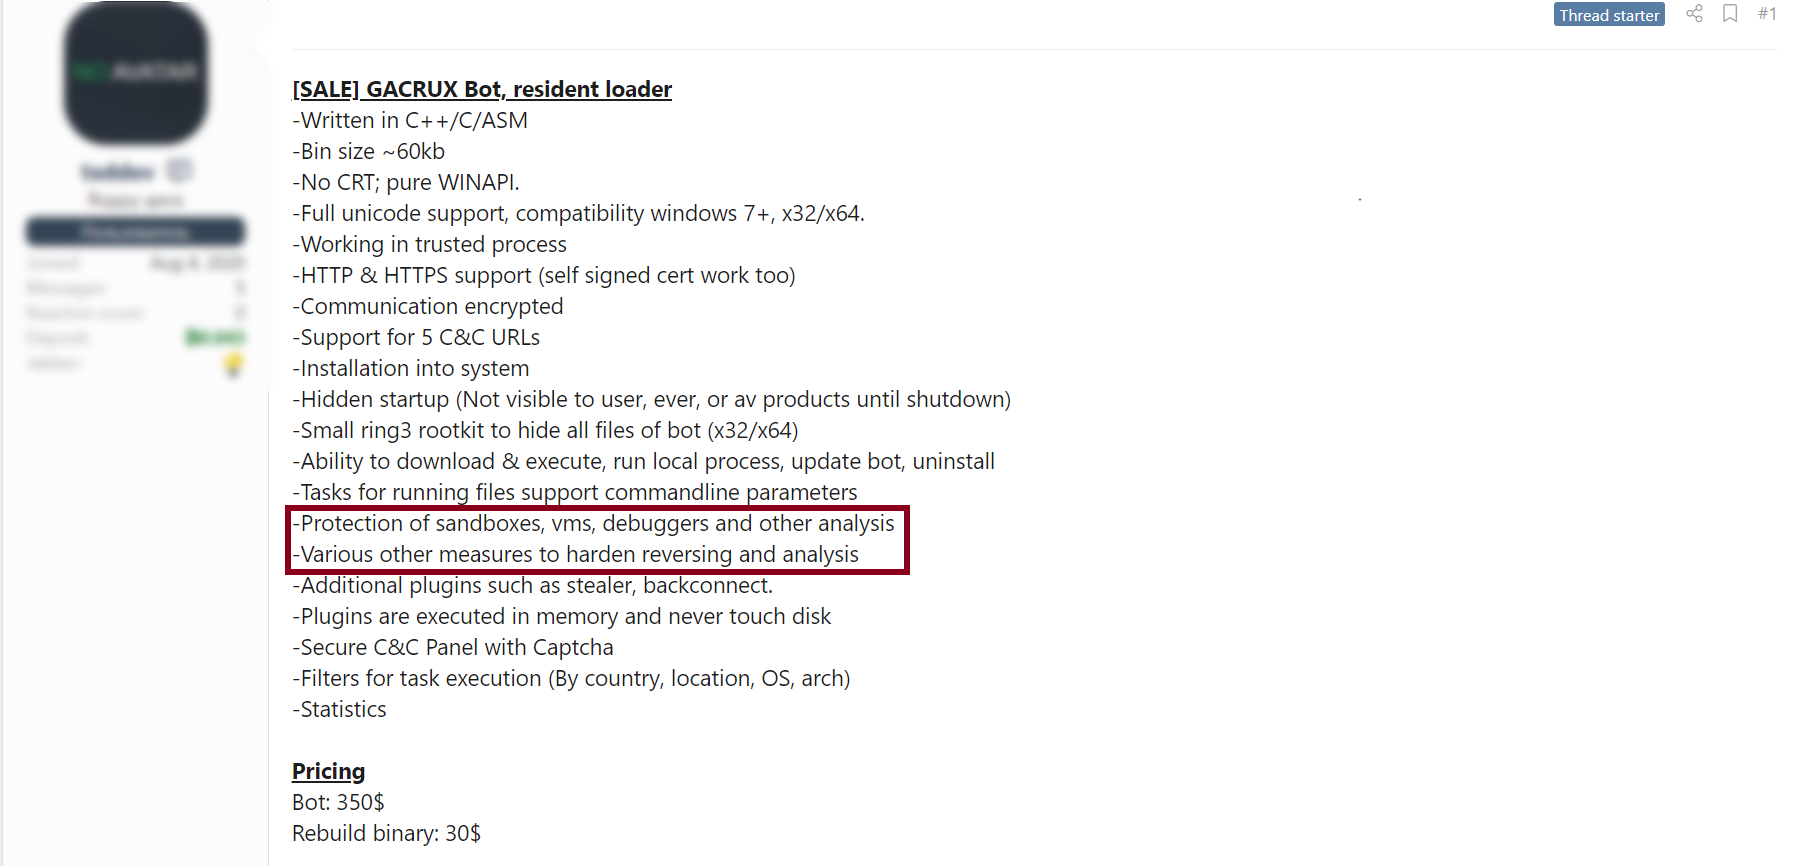Bookmark this post with the bookmark icon

coord(1730,14)
